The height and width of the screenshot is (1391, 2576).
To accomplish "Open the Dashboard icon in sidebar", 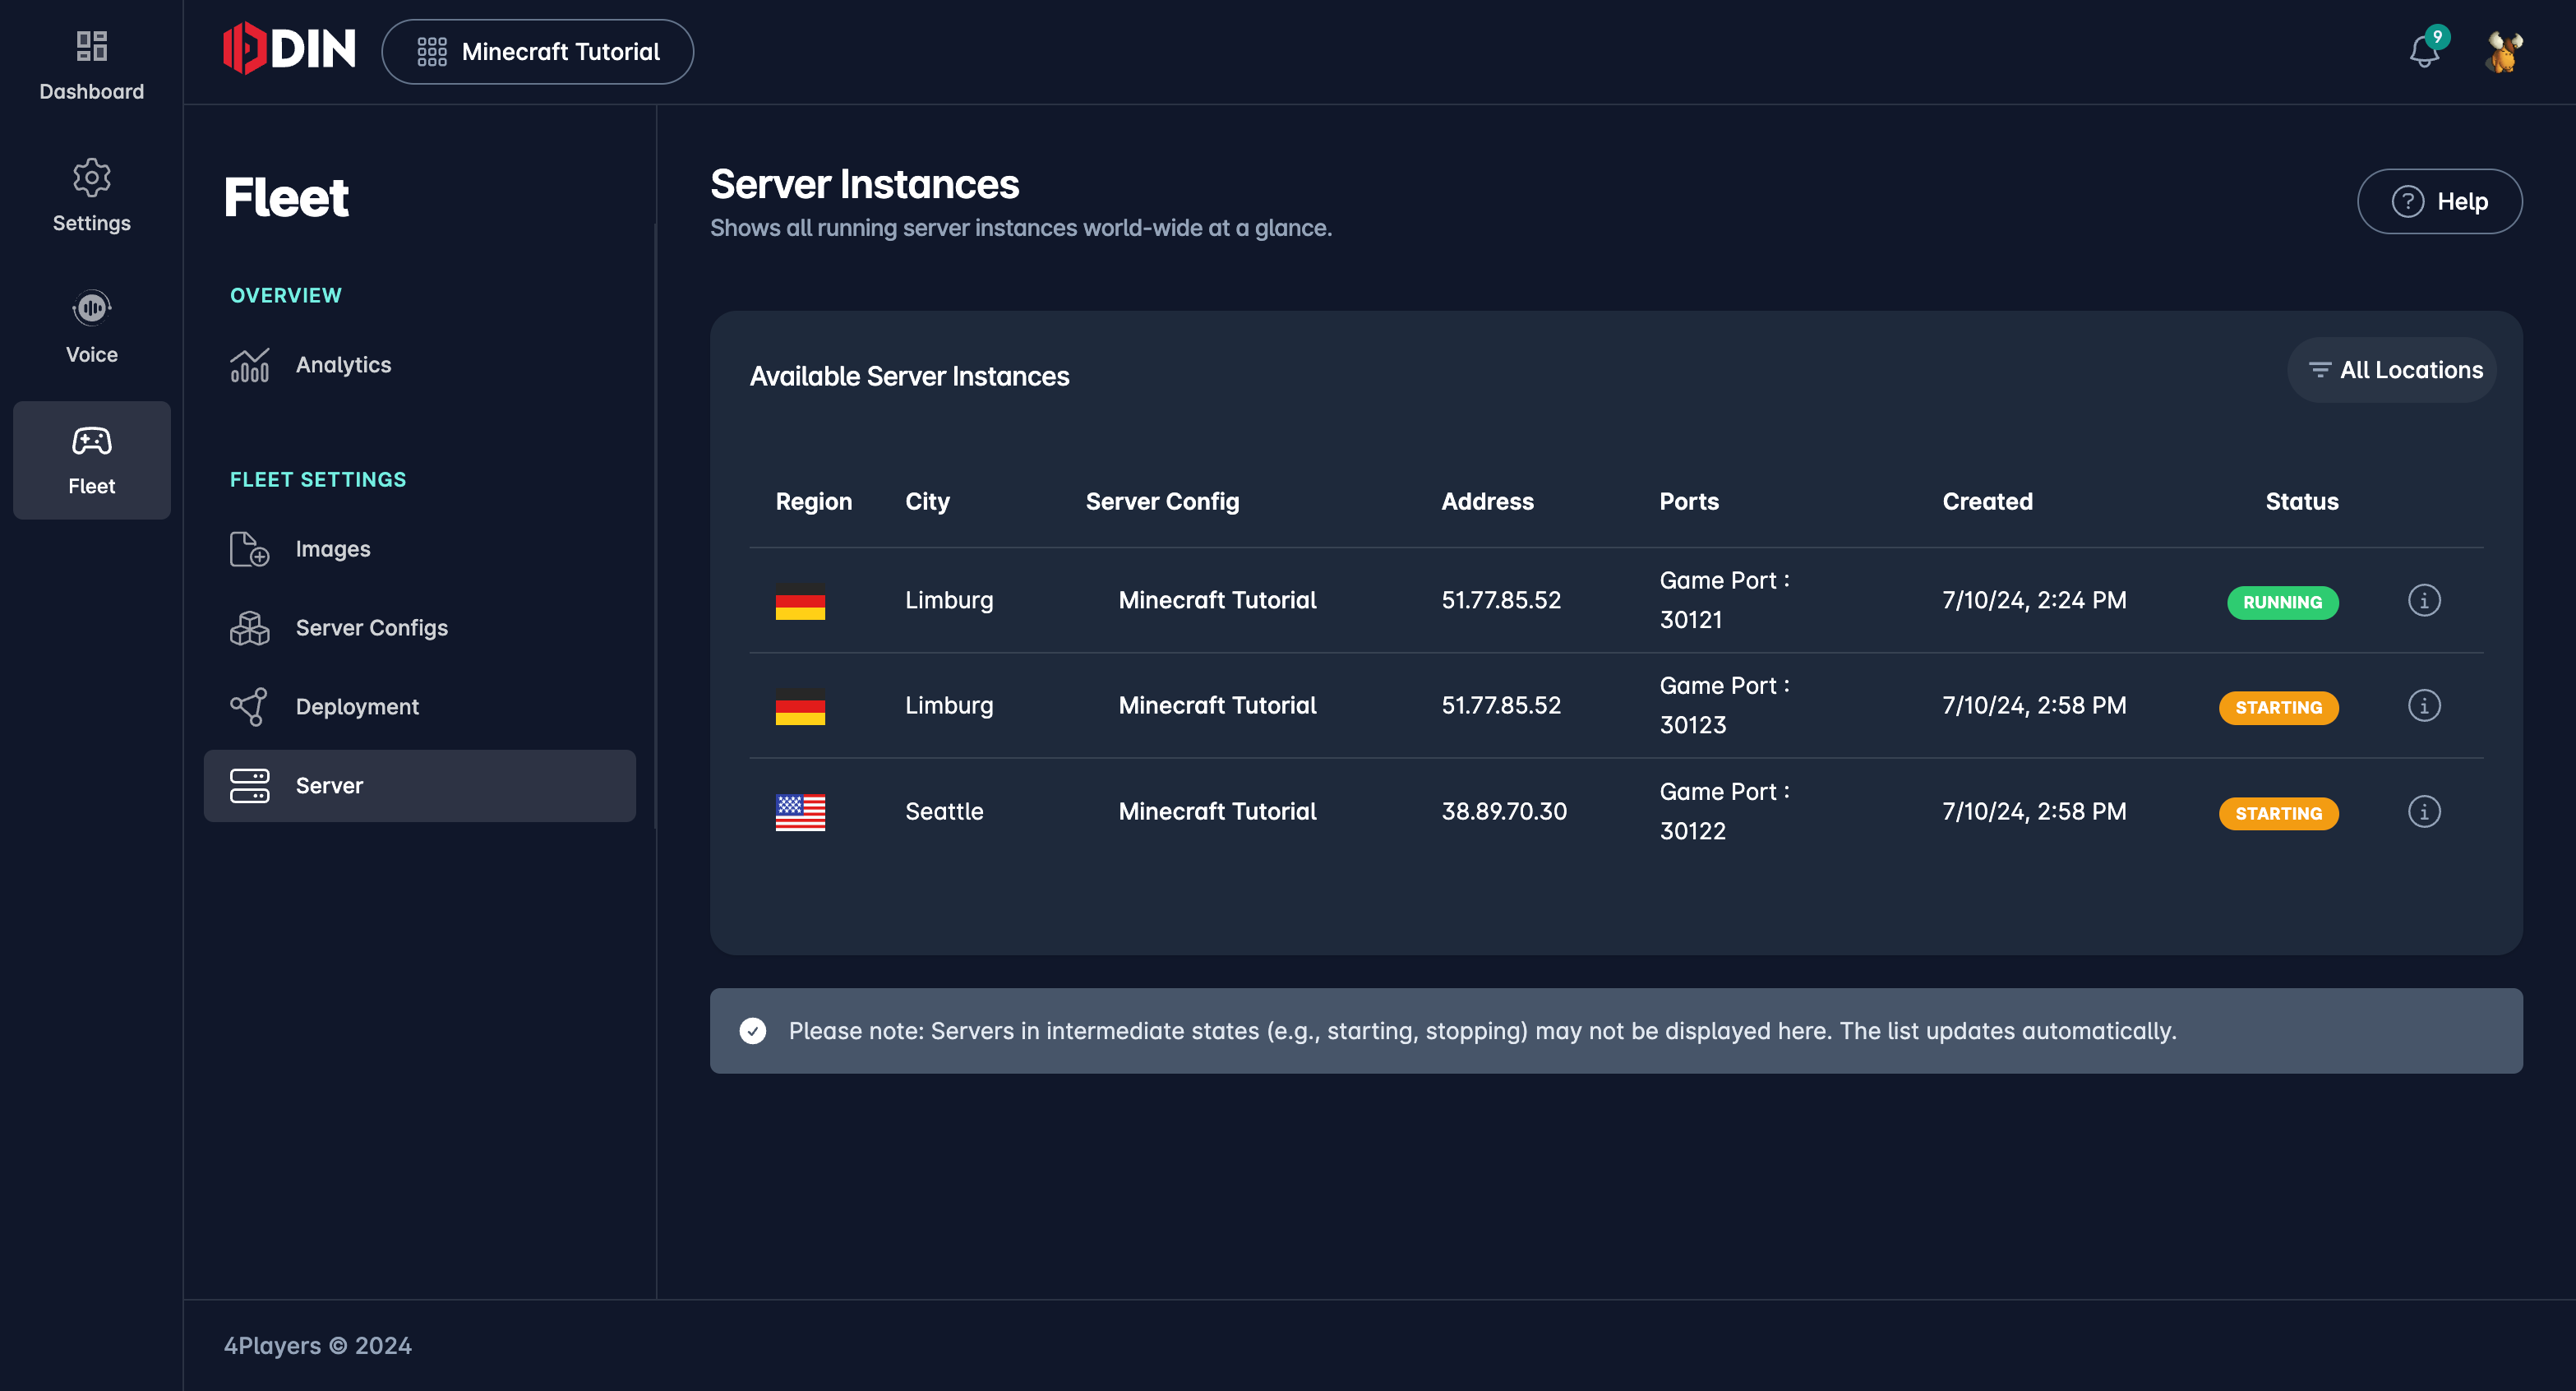I will click(91, 46).
